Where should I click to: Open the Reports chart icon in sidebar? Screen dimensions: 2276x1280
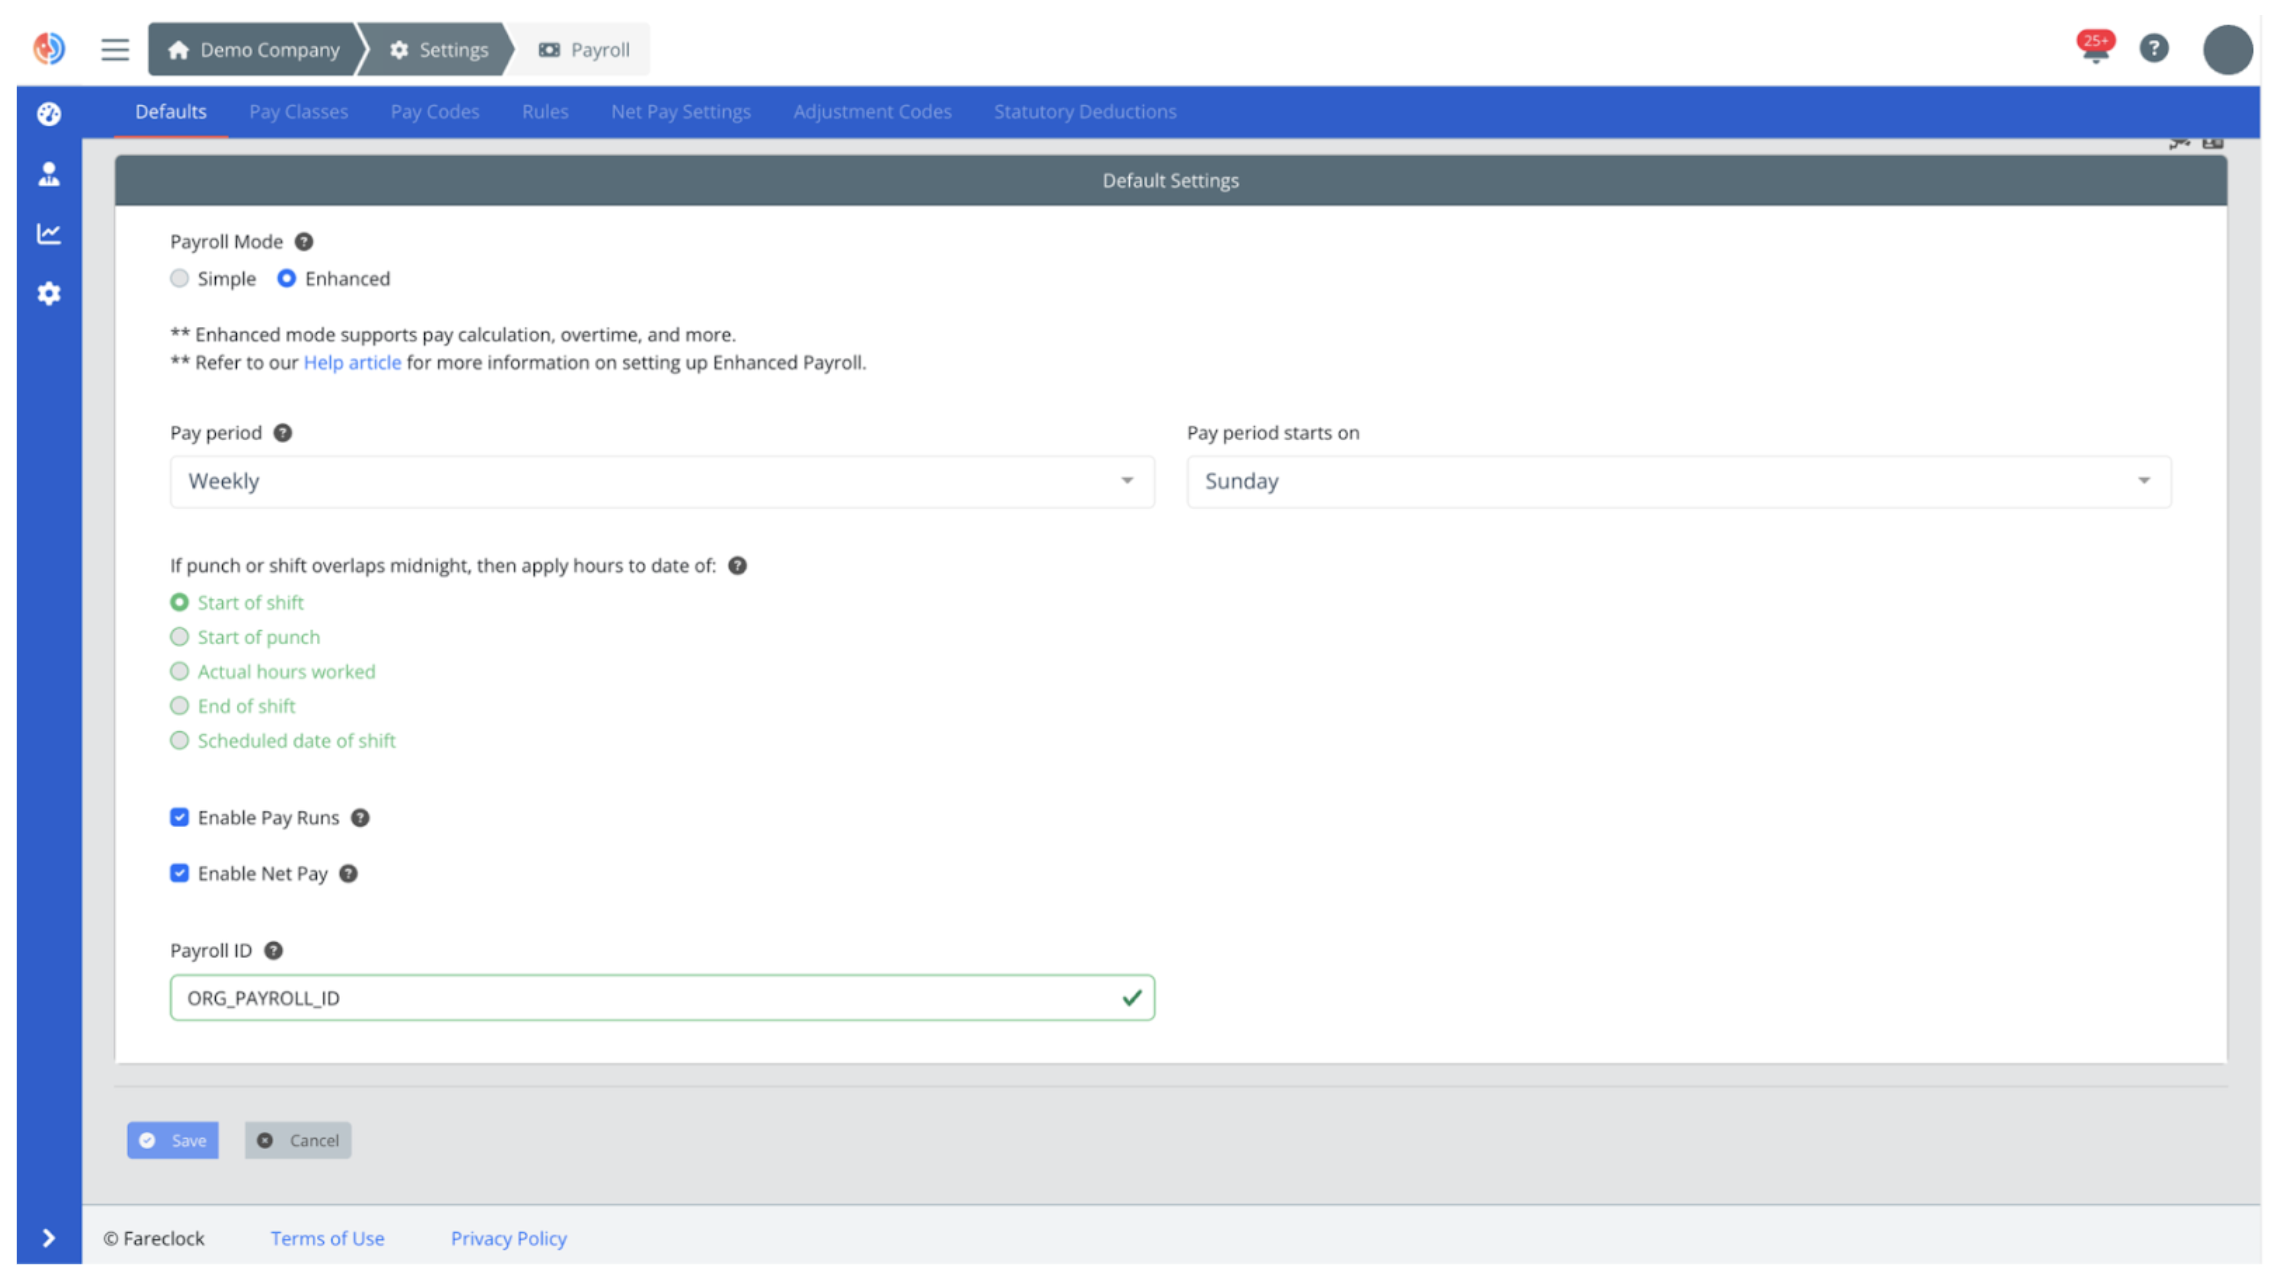coord(48,233)
